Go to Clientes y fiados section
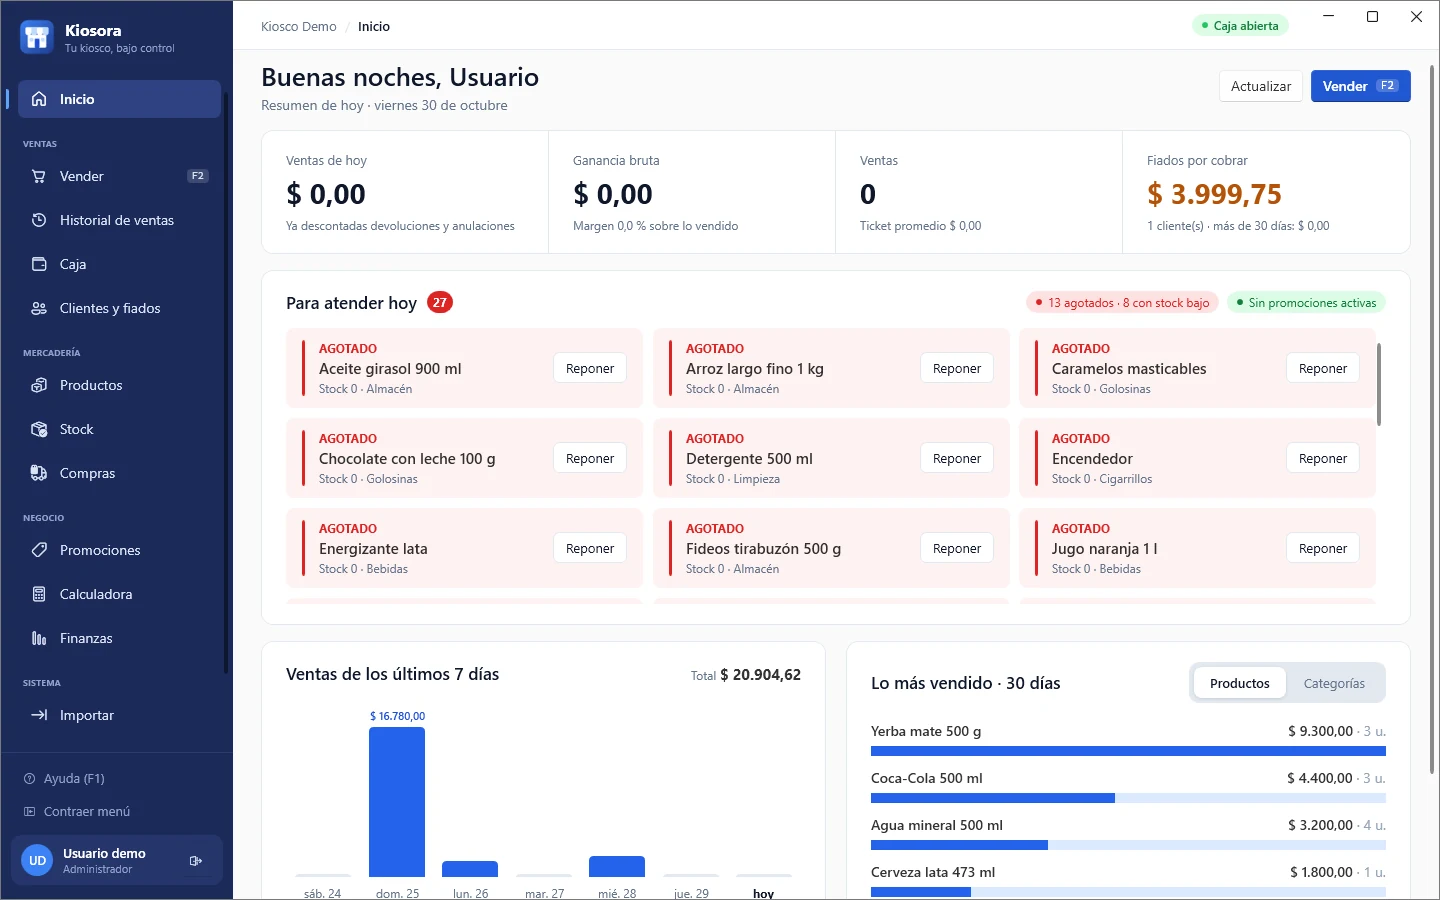The height and width of the screenshot is (900, 1440). [x=119, y=308]
